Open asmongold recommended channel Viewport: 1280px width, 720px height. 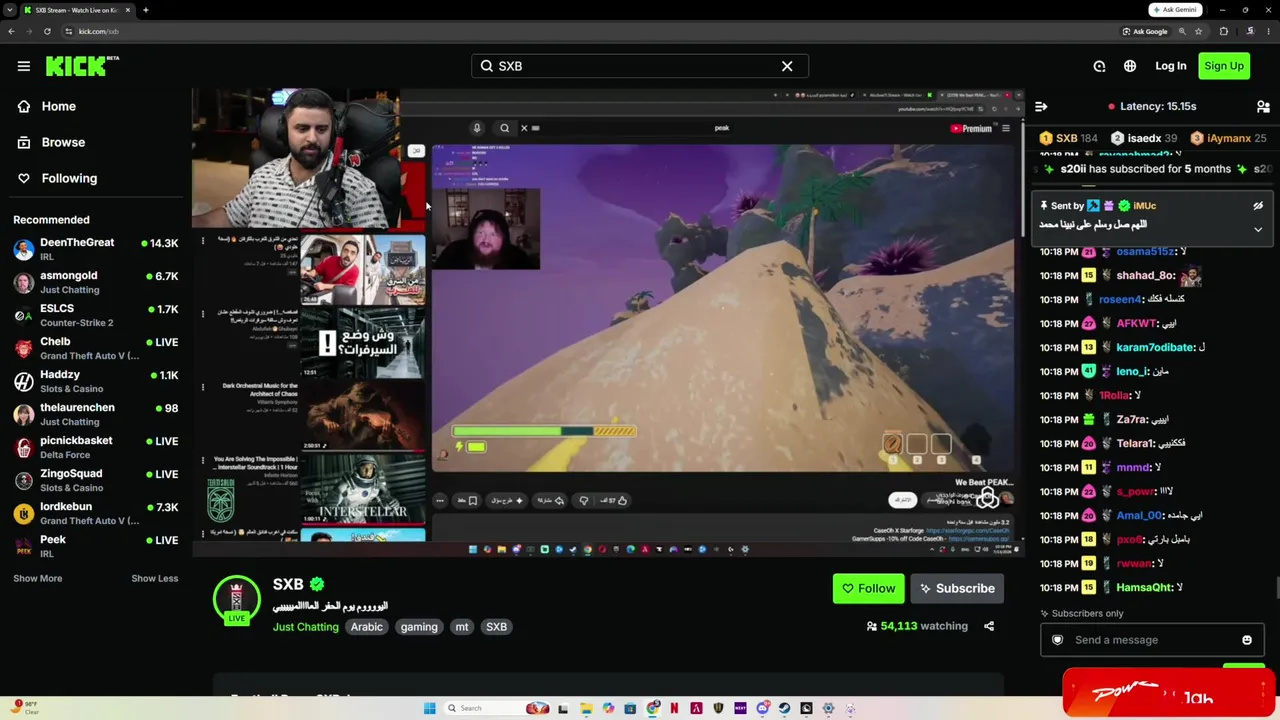[x=96, y=282]
